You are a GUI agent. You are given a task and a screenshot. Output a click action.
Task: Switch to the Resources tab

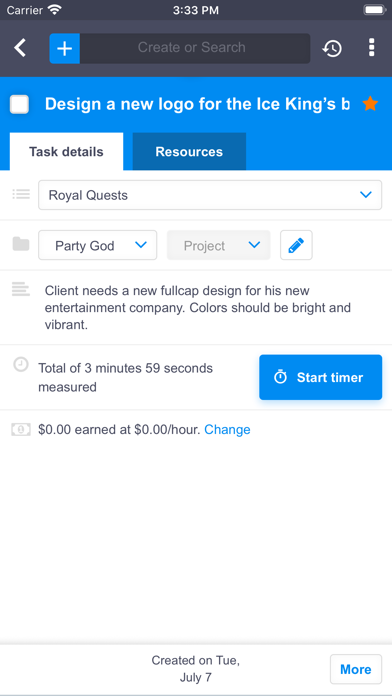point(189,151)
